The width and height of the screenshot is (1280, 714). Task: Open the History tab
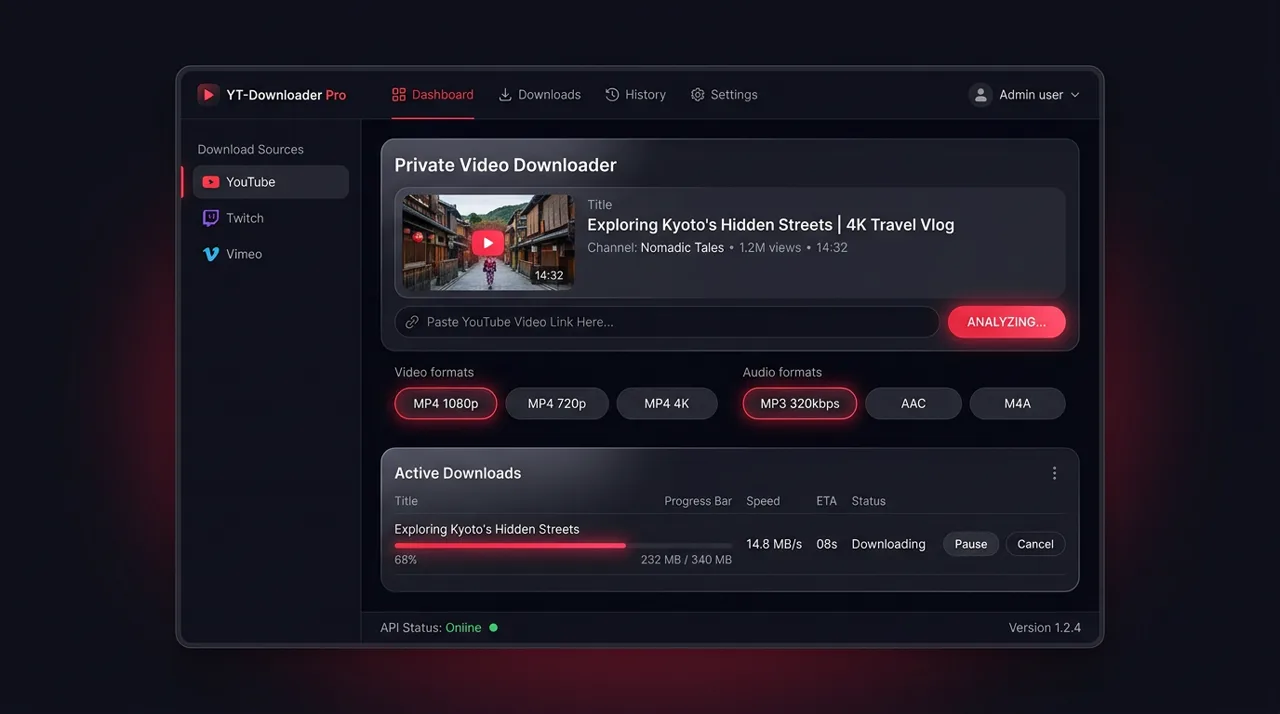tap(636, 94)
